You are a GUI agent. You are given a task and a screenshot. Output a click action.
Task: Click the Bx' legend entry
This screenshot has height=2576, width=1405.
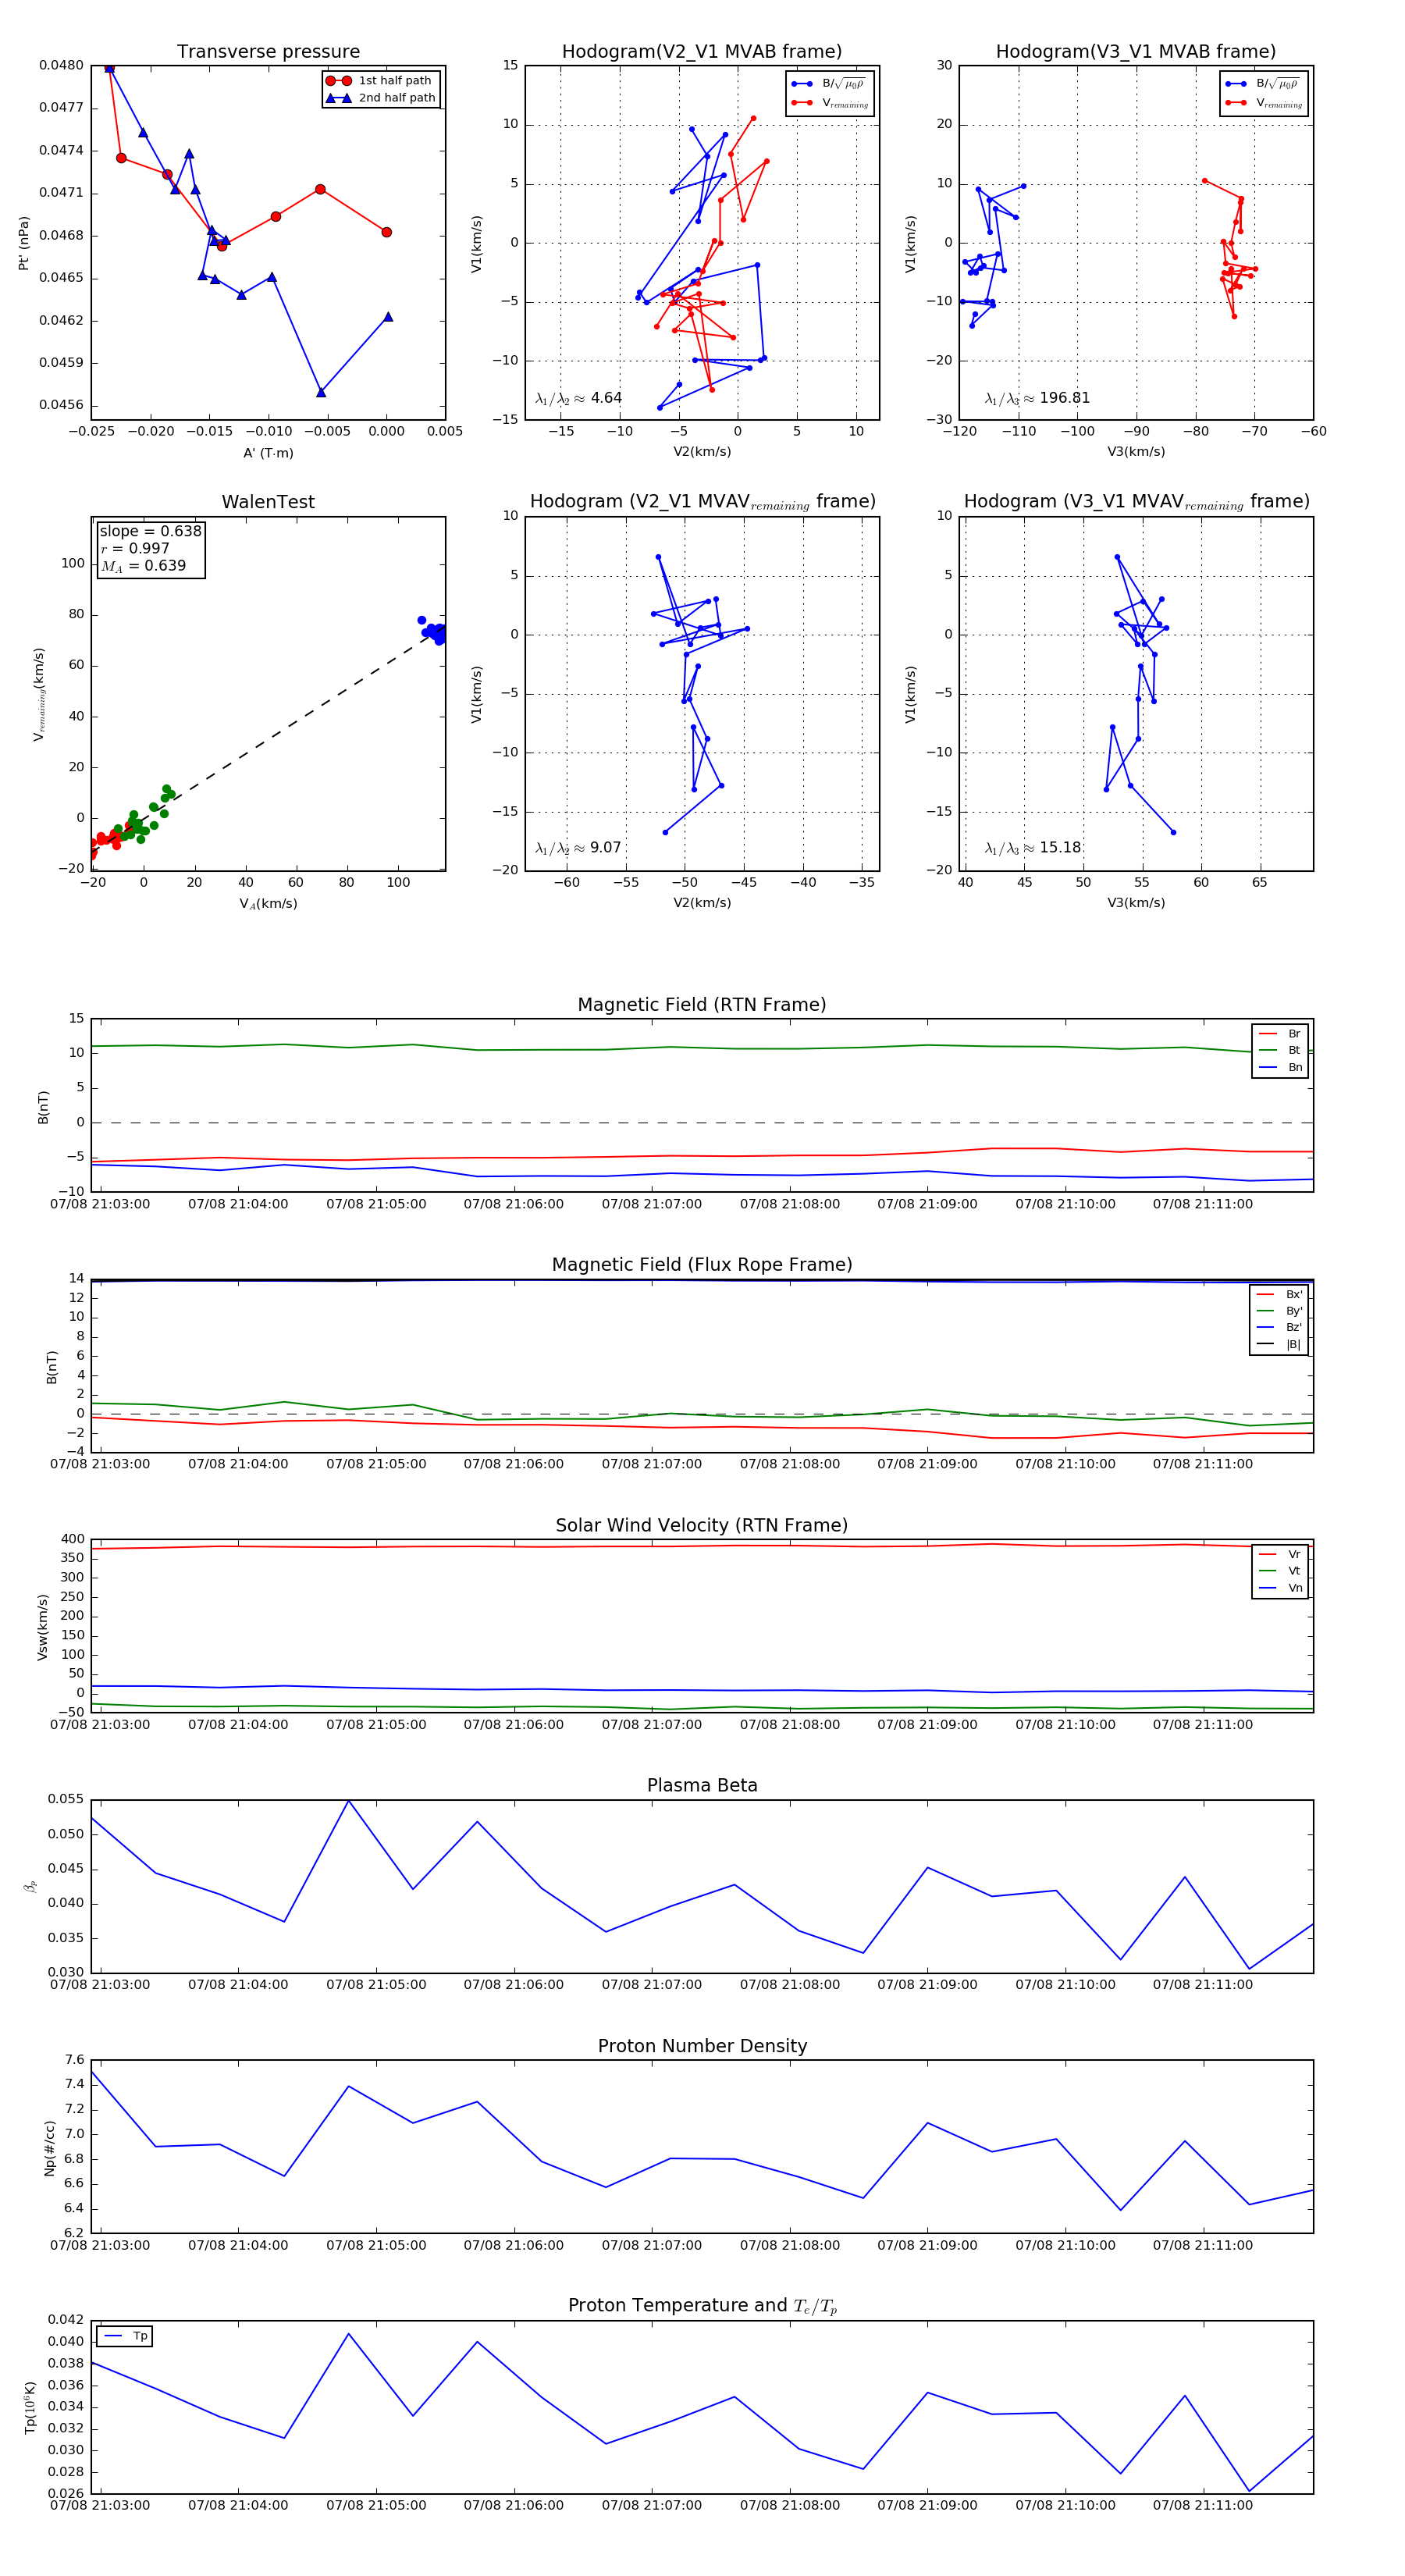point(1279,1294)
